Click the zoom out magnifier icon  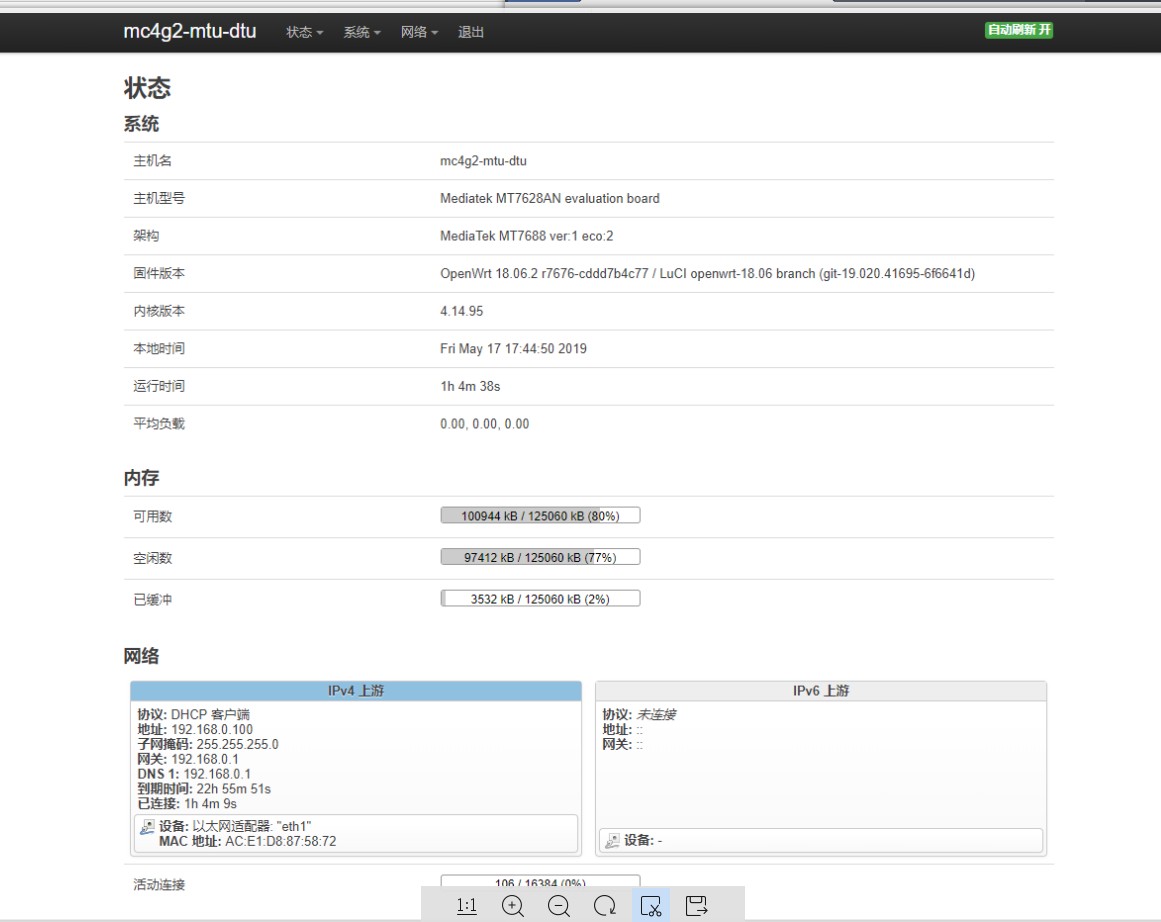559,906
